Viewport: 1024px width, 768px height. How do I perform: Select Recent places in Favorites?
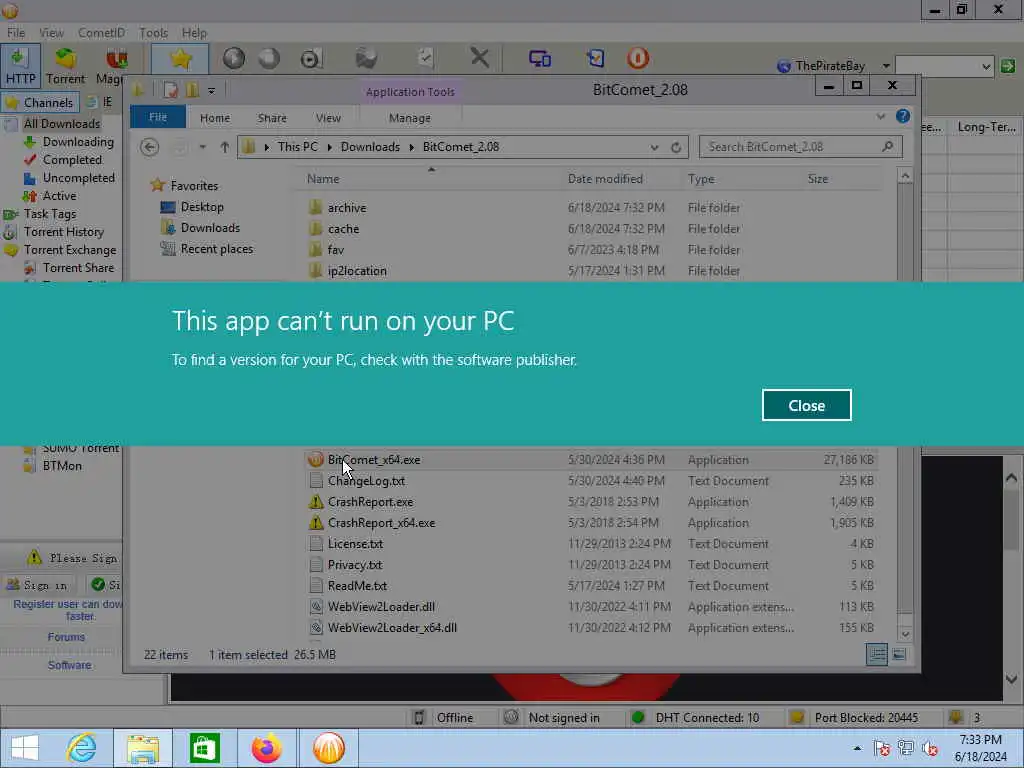(216, 249)
